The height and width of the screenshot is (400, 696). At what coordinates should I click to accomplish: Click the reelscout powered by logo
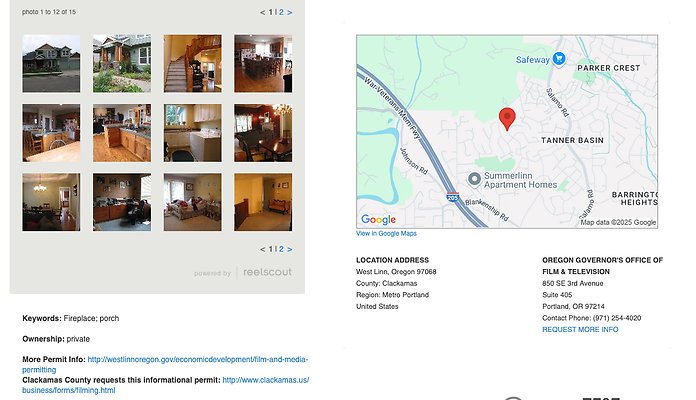click(243, 272)
